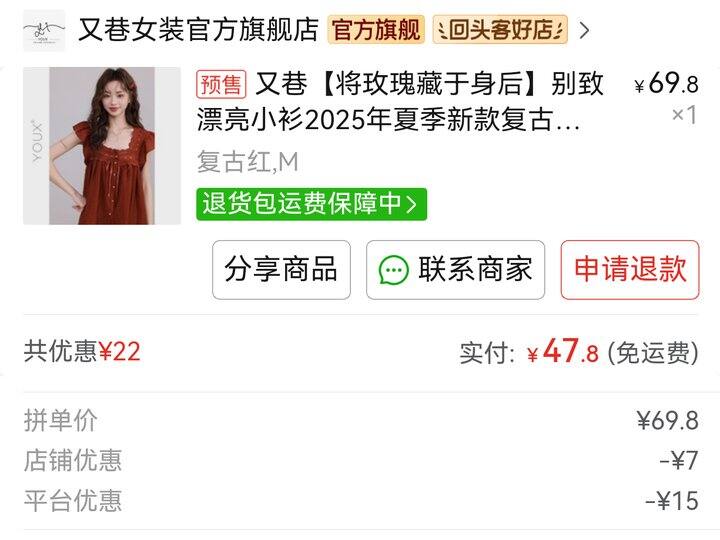Expand the store header chevron arrow
The width and height of the screenshot is (720, 540).
584,30
